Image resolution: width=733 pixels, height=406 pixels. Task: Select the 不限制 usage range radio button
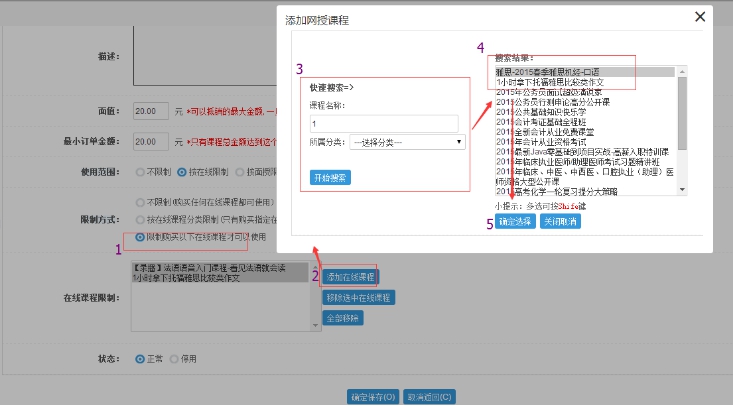coord(139,172)
